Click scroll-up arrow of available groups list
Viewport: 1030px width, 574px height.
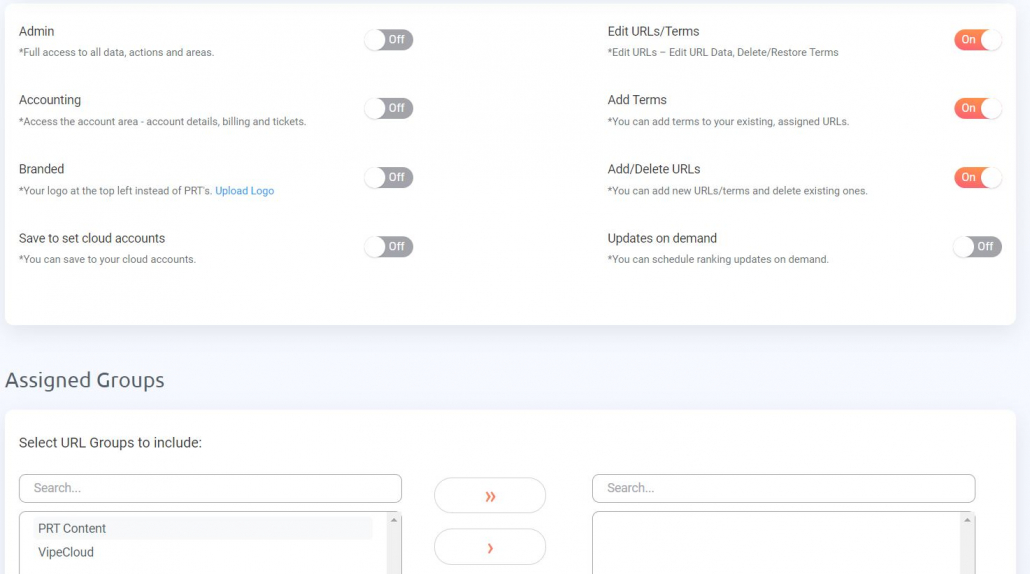pyautogui.click(x=393, y=520)
